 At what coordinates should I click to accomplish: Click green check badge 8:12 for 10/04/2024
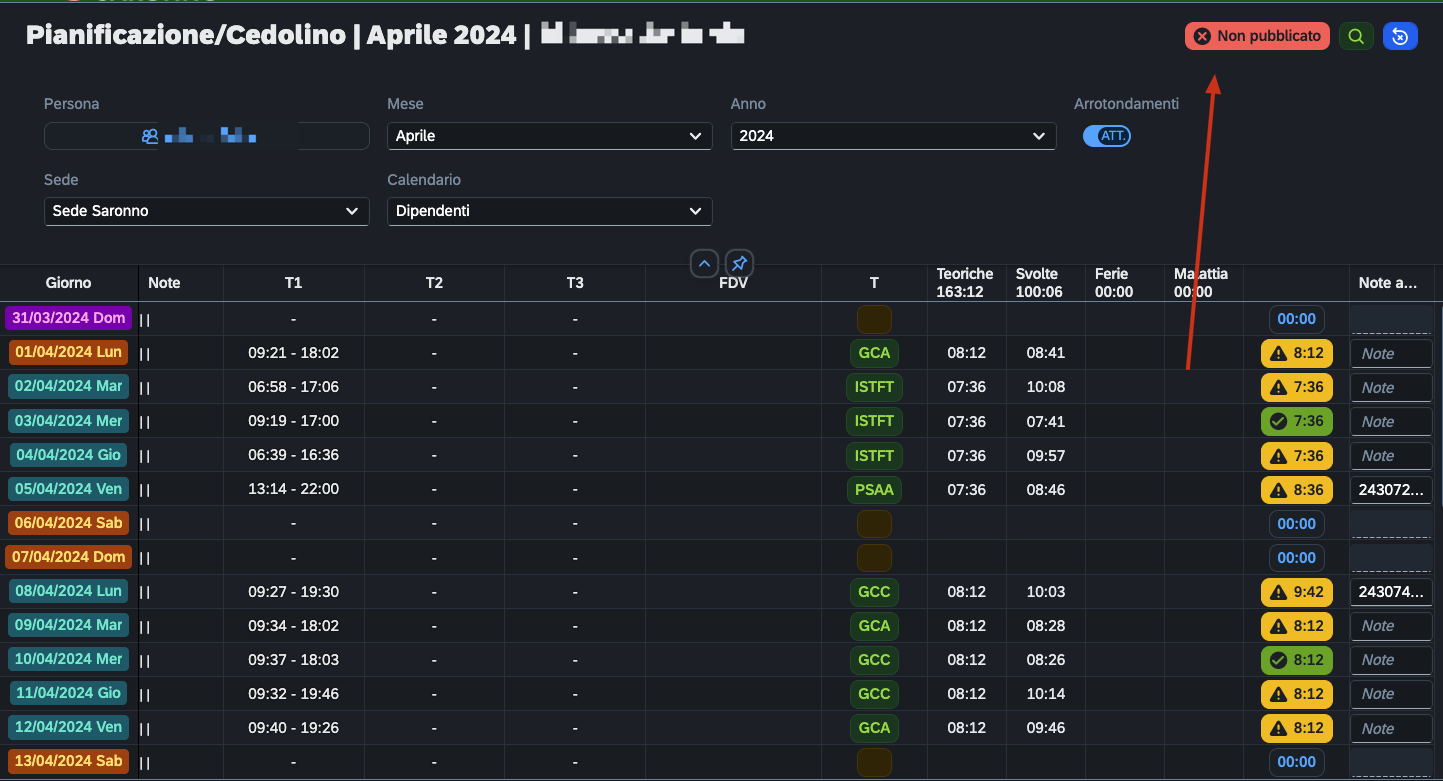(x=1297, y=659)
